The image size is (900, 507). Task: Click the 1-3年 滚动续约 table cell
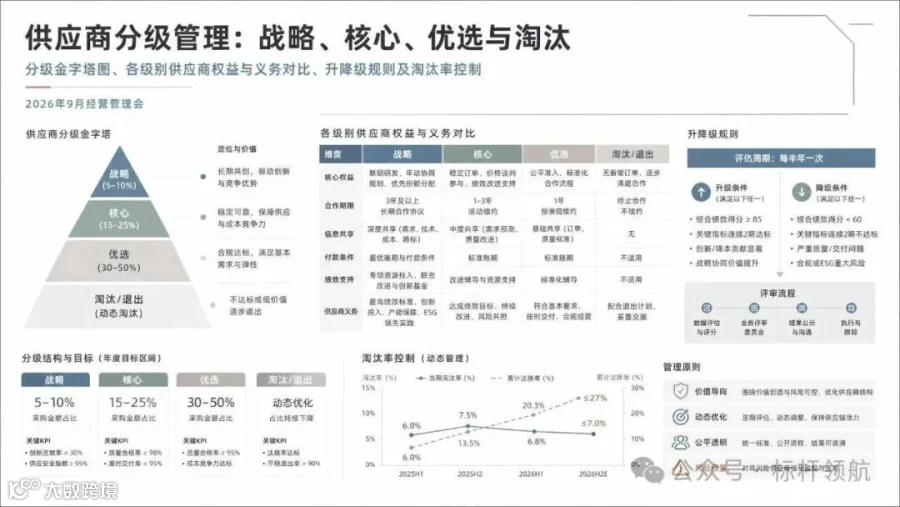coord(482,206)
